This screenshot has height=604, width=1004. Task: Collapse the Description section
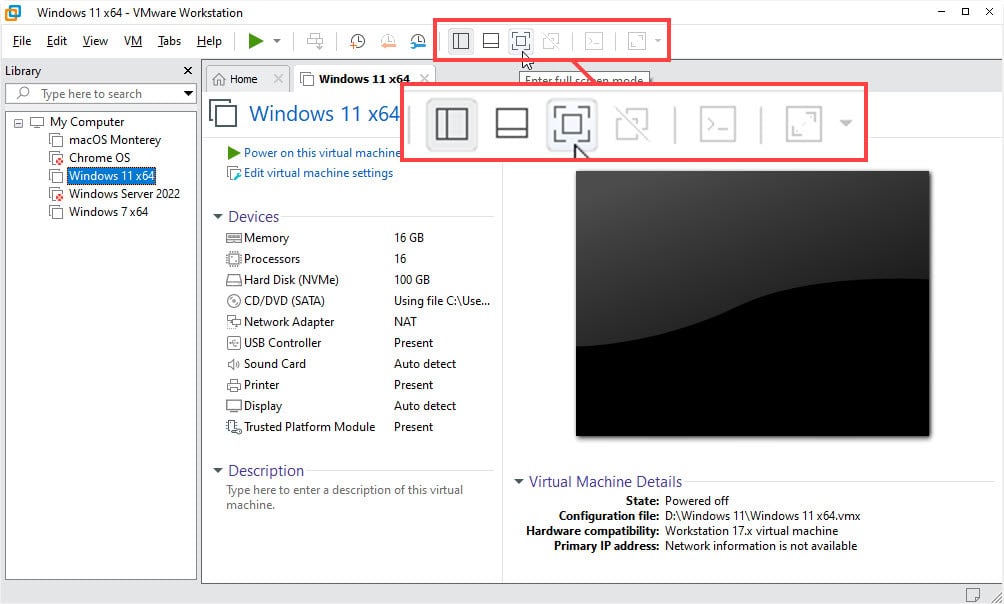tap(218, 471)
